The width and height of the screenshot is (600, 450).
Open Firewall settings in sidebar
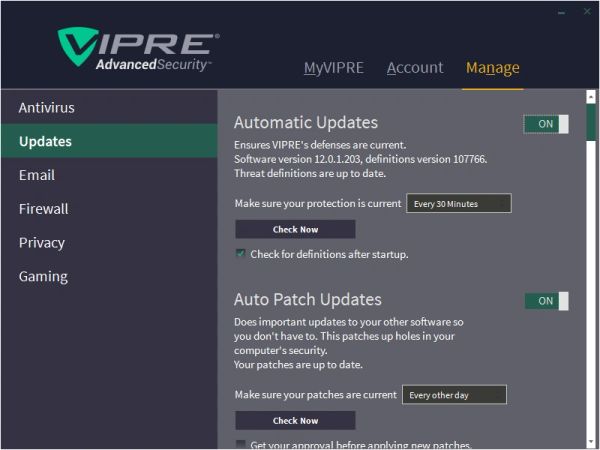point(109,209)
